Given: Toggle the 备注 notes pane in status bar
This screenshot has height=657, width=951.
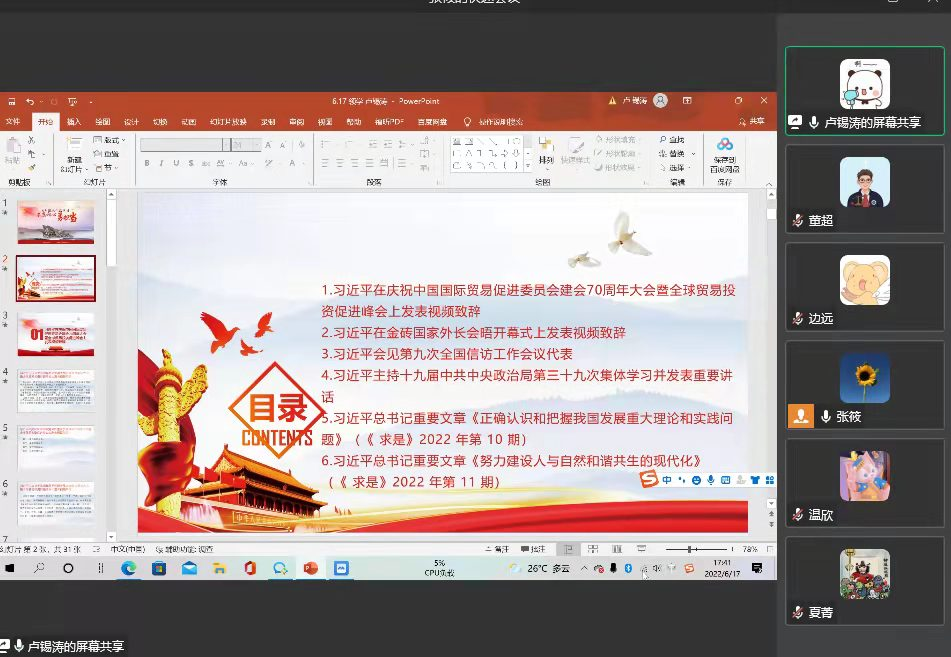Looking at the screenshot, I should 496,549.
